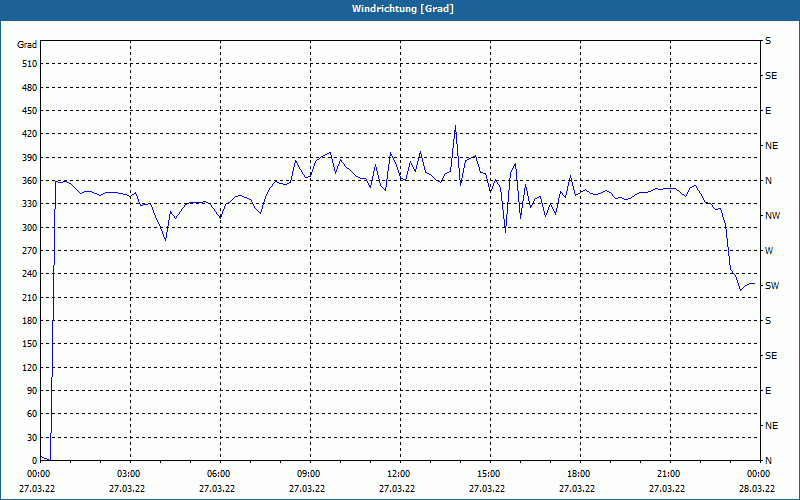Viewport: 800px width, 500px height.
Task: Click the 00:00 label above 28.03.22
Action: [x=759, y=474]
